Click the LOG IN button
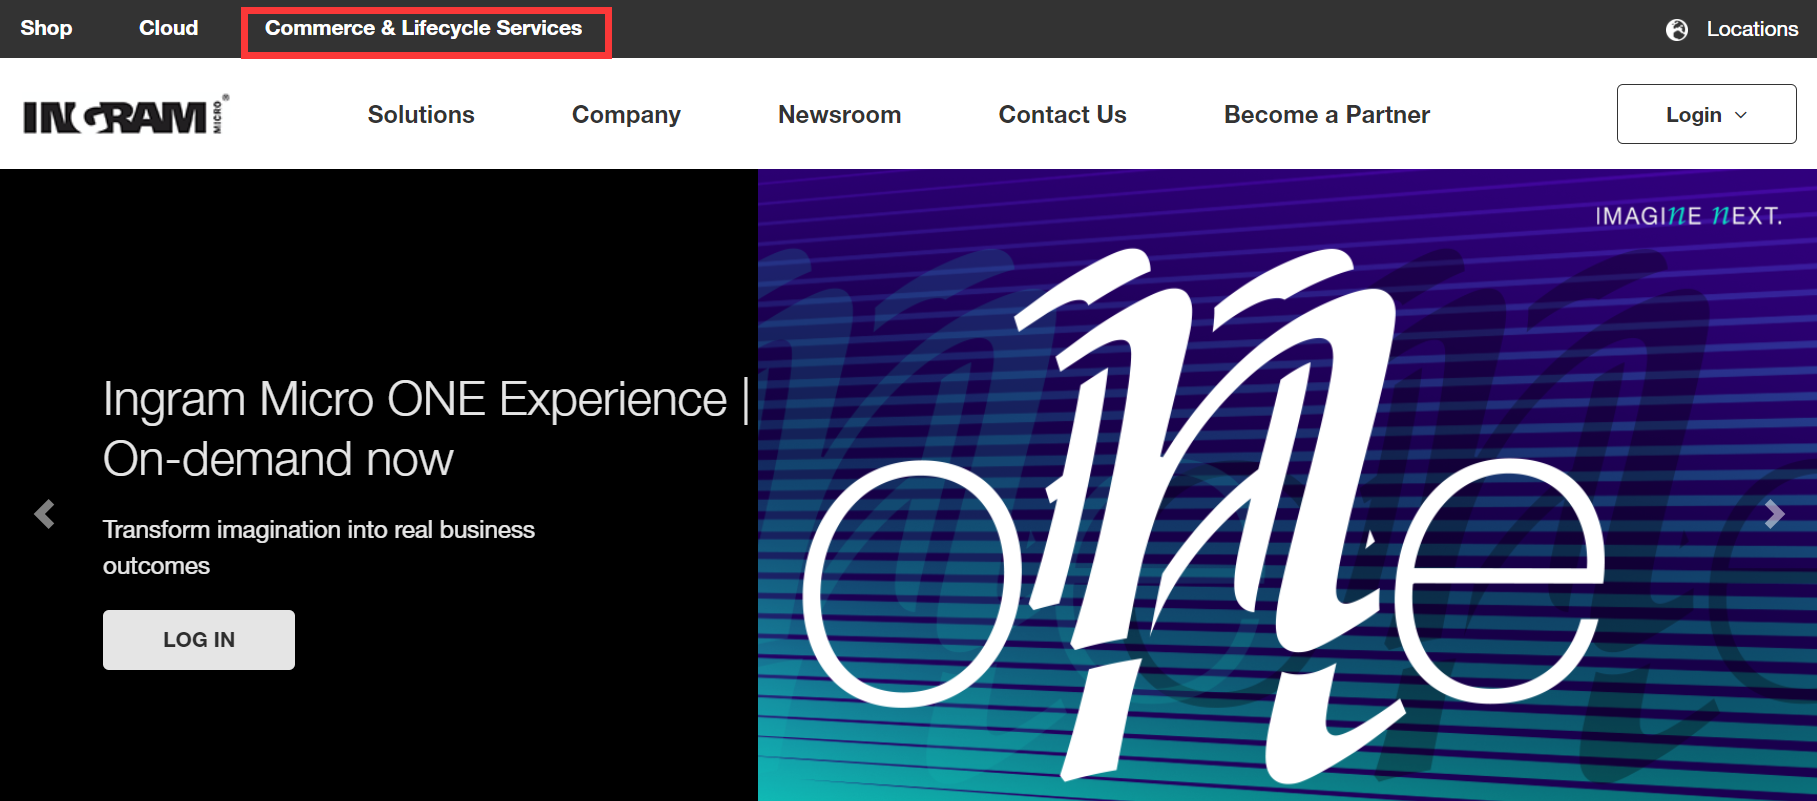Viewport: 1817px width, 801px height. click(199, 640)
